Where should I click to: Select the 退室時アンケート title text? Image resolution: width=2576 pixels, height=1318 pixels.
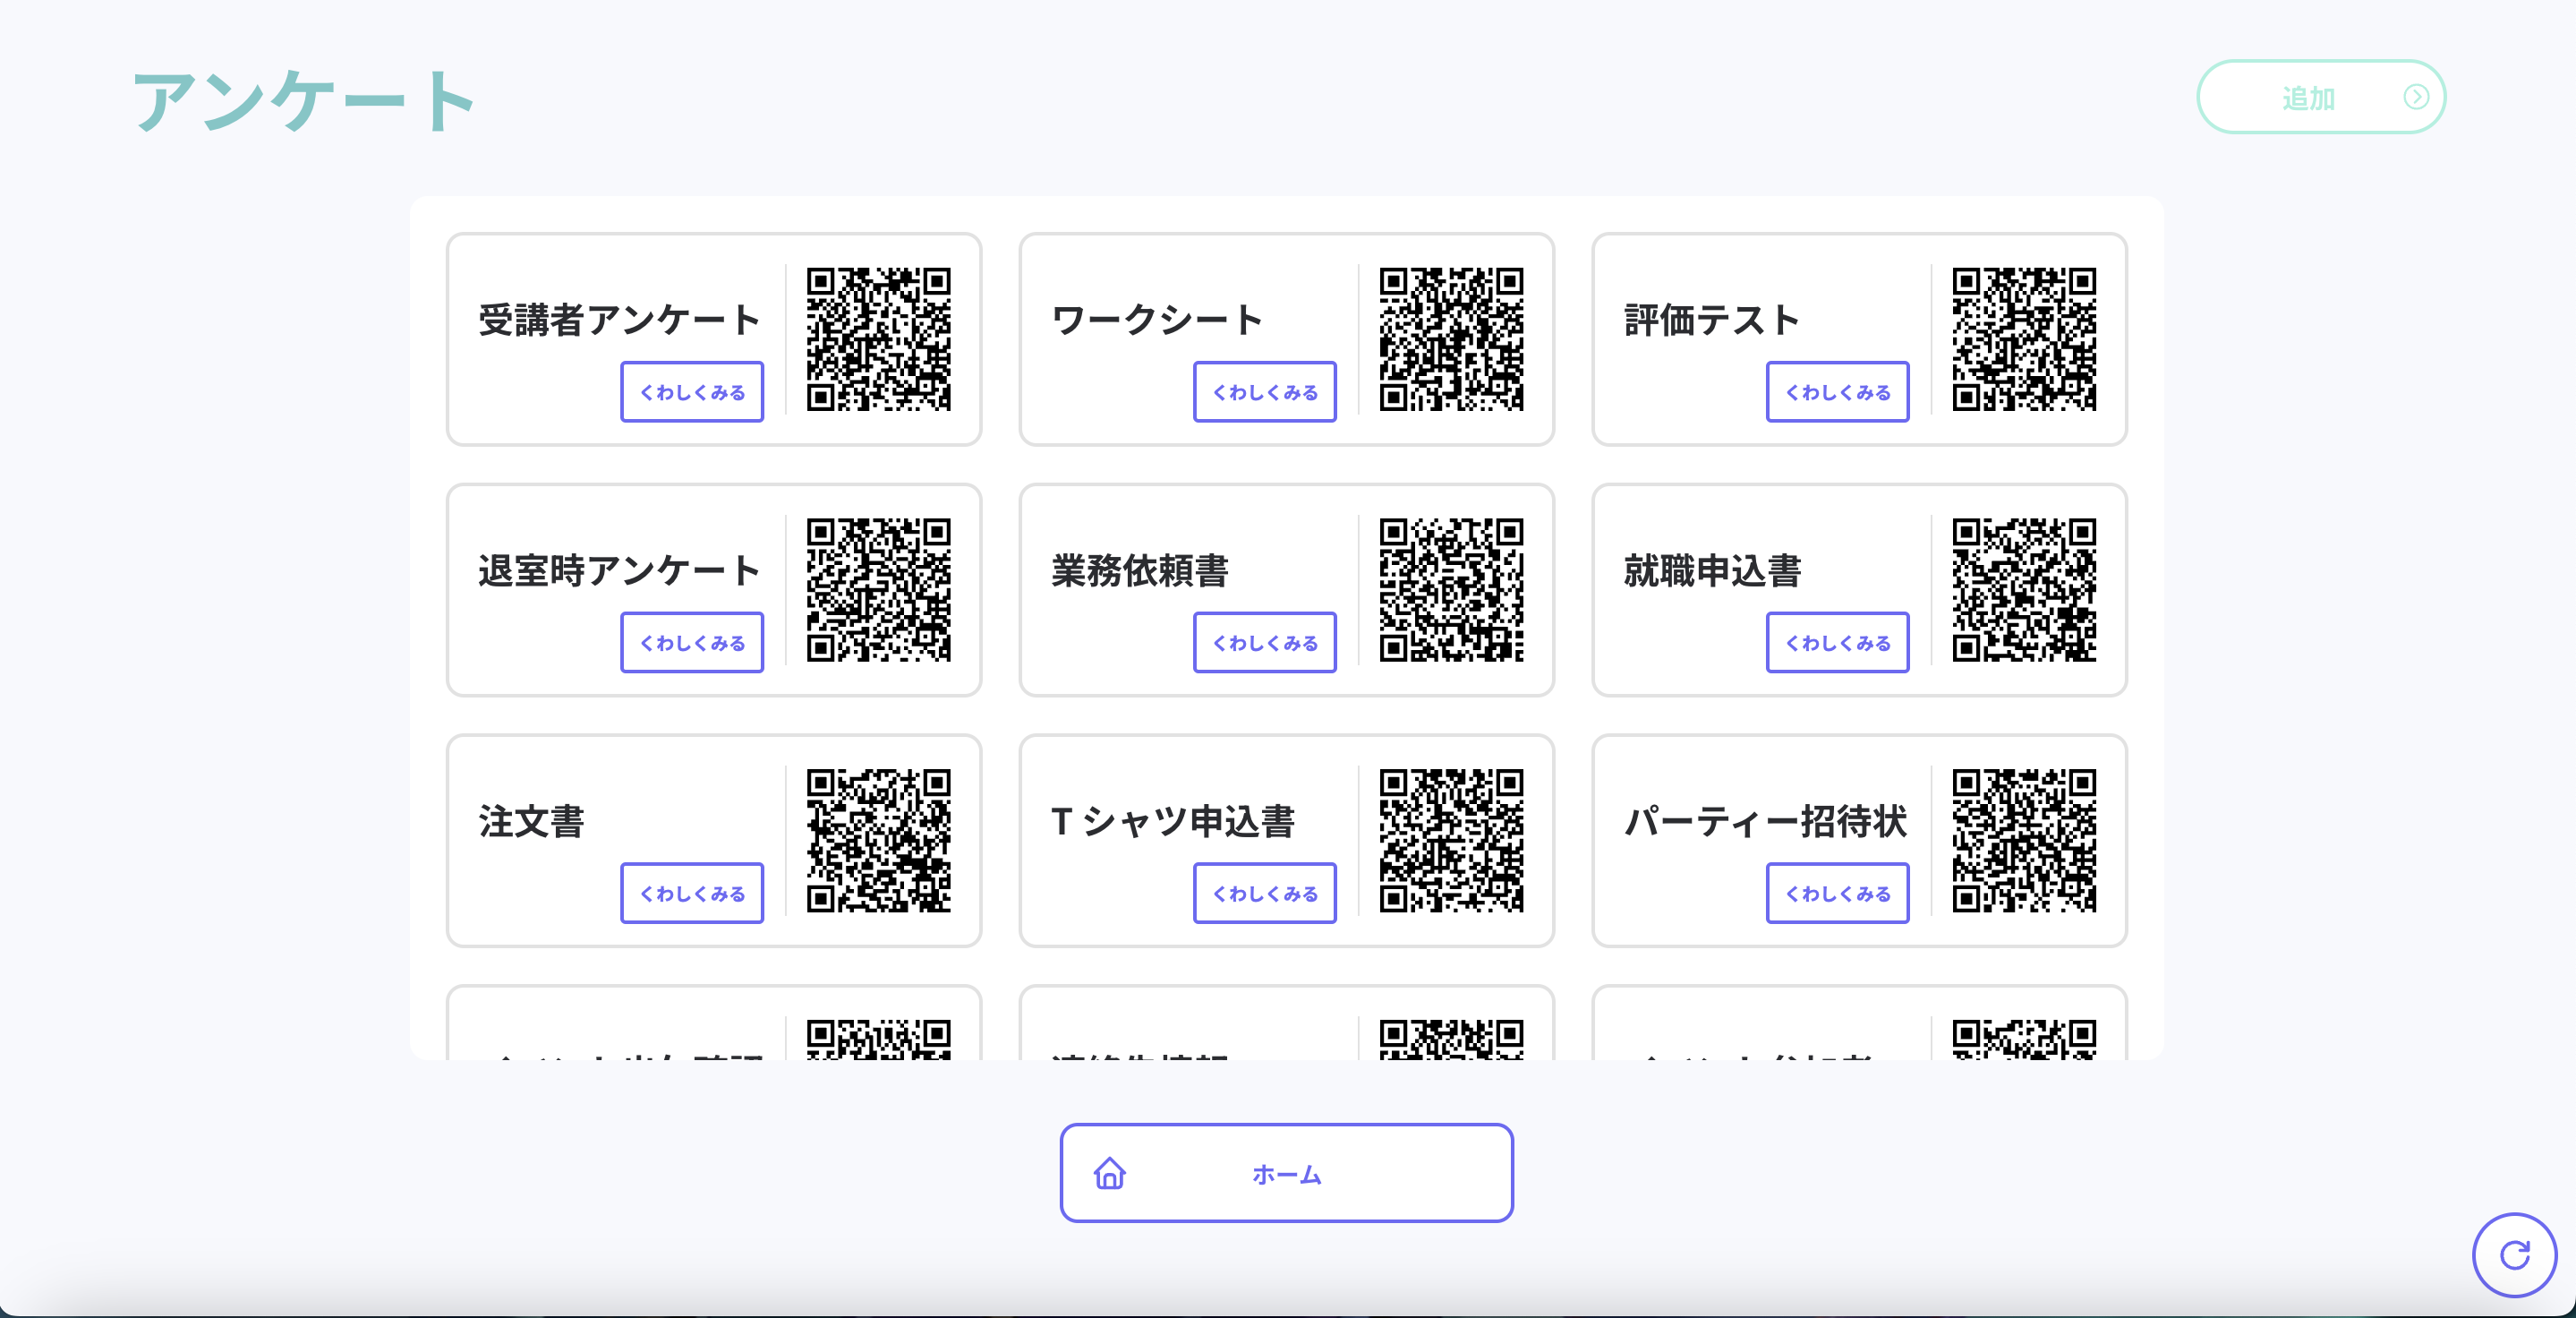coord(620,571)
